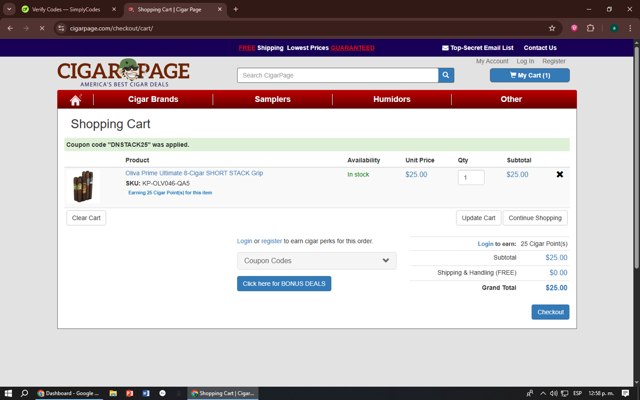This screenshot has height=400, width=640.
Task: Click here for BONUS DEALS button
Action: point(284,284)
